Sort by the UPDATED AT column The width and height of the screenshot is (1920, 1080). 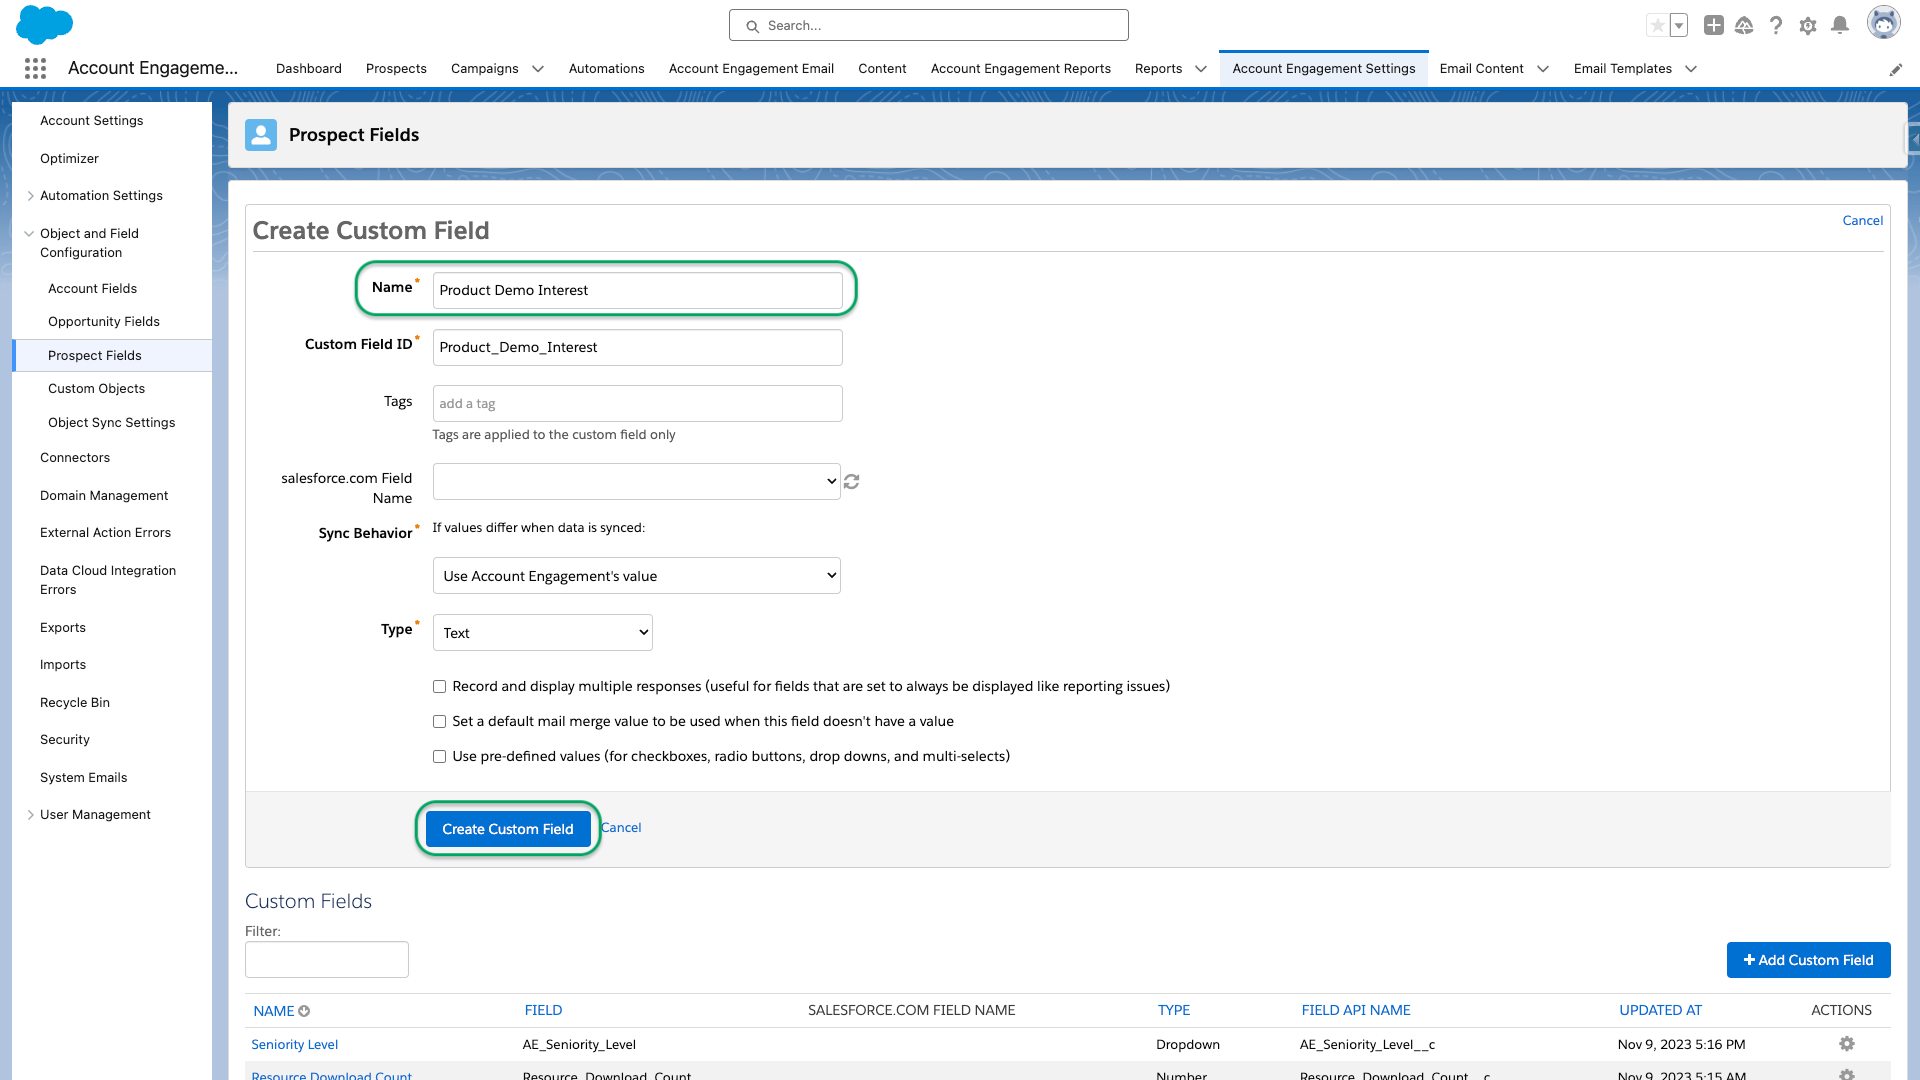tap(1661, 1011)
